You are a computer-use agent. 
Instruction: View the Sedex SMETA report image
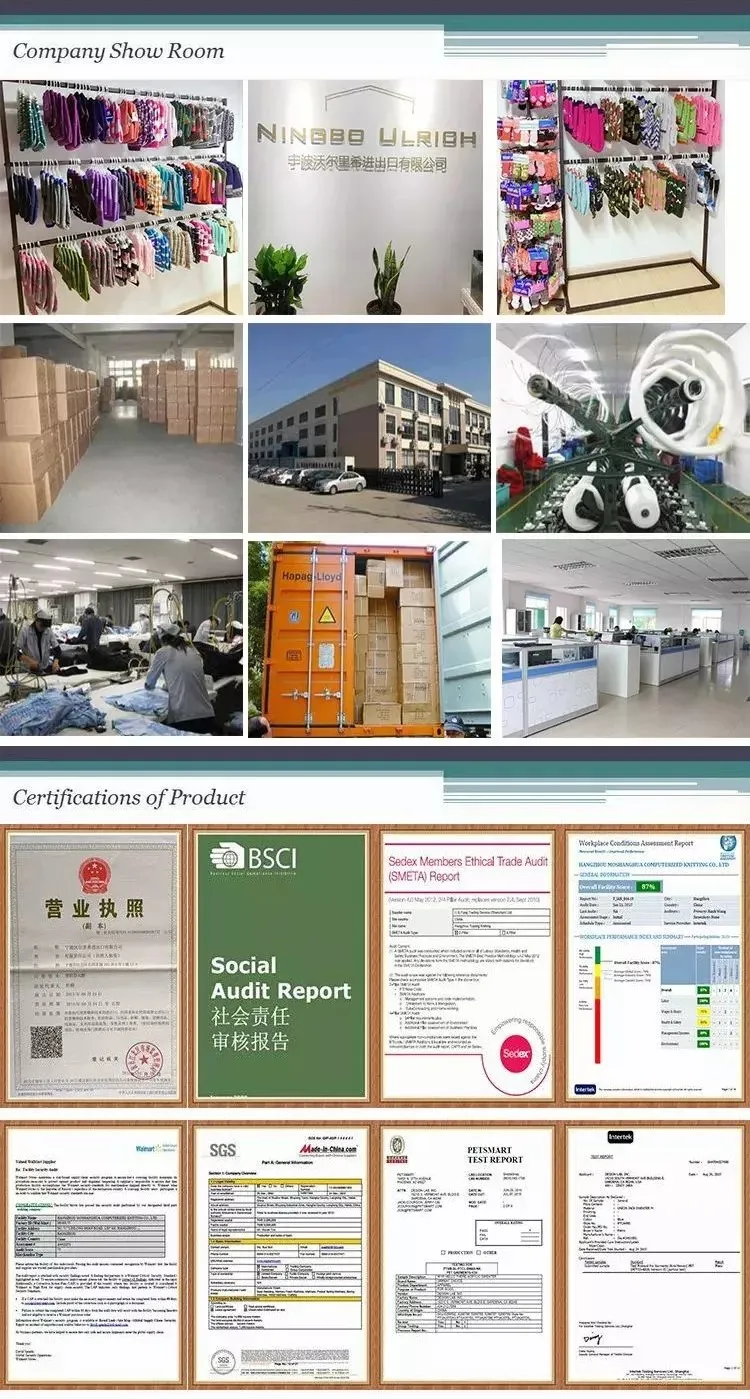(x=467, y=966)
